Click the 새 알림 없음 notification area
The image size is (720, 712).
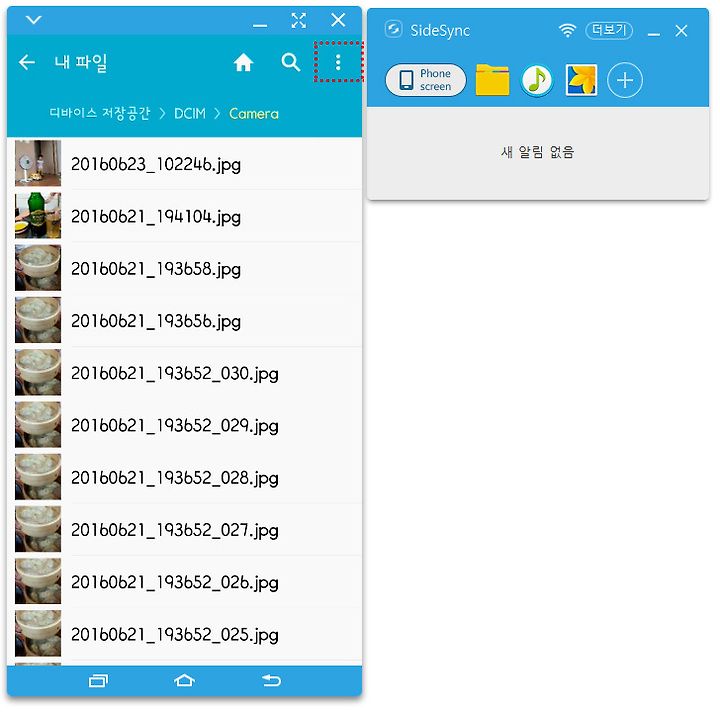point(538,151)
